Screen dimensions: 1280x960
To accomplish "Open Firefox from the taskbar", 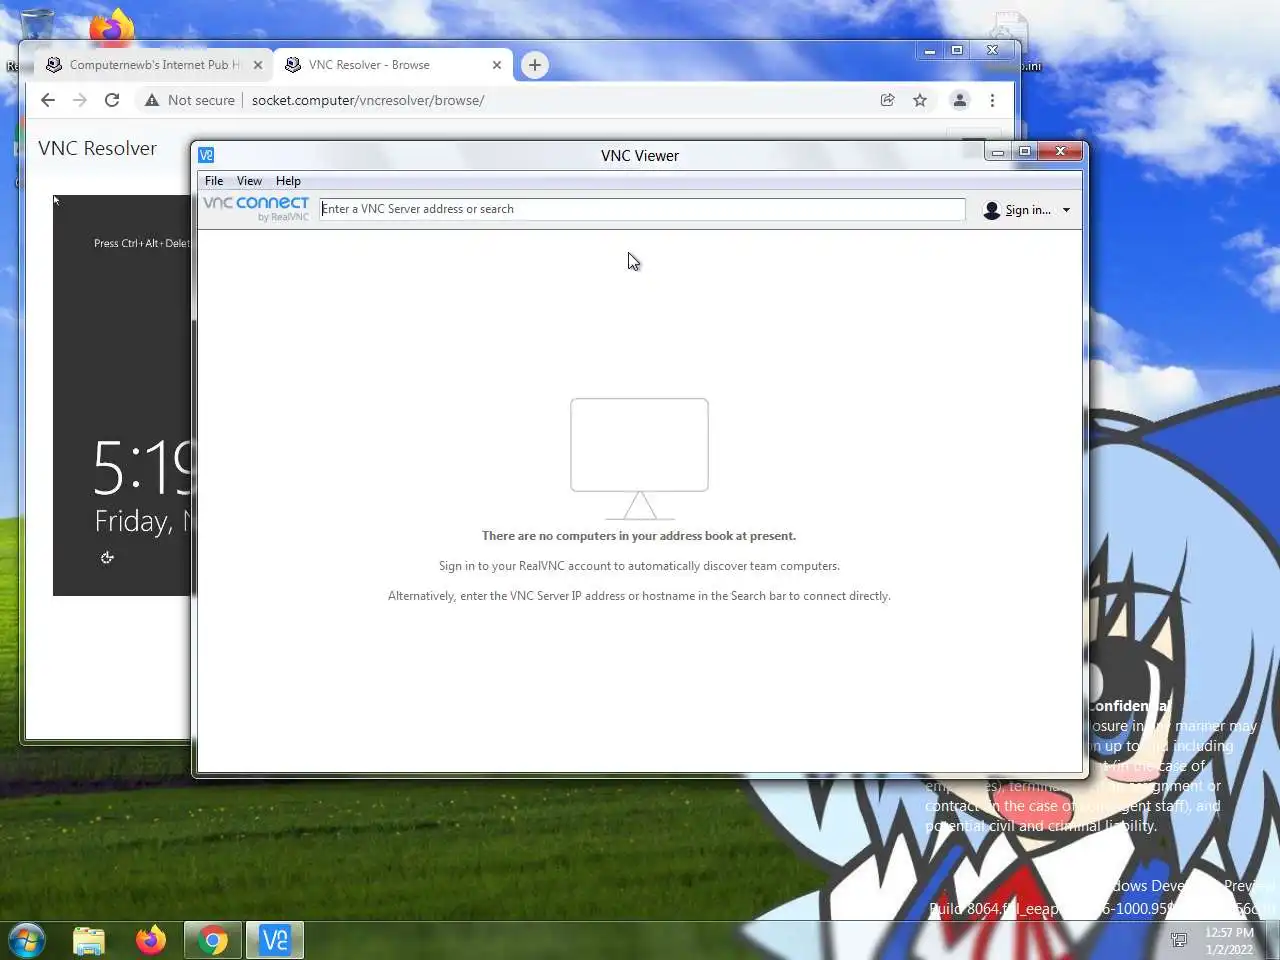I will click(151, 940).
